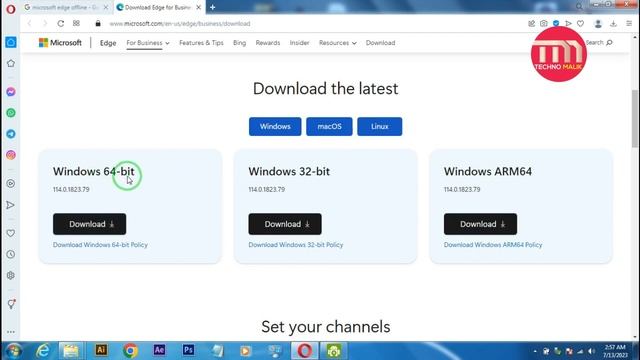
Task: Expand the For Business dropdown
Action: point(148,43)
